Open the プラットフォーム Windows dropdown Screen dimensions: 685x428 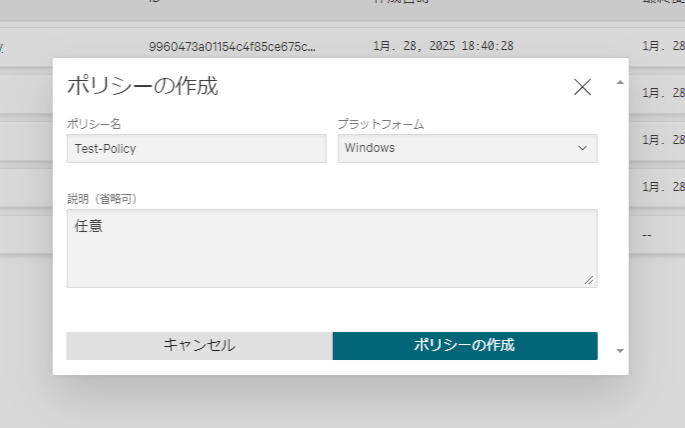click(x=467, y=148)
